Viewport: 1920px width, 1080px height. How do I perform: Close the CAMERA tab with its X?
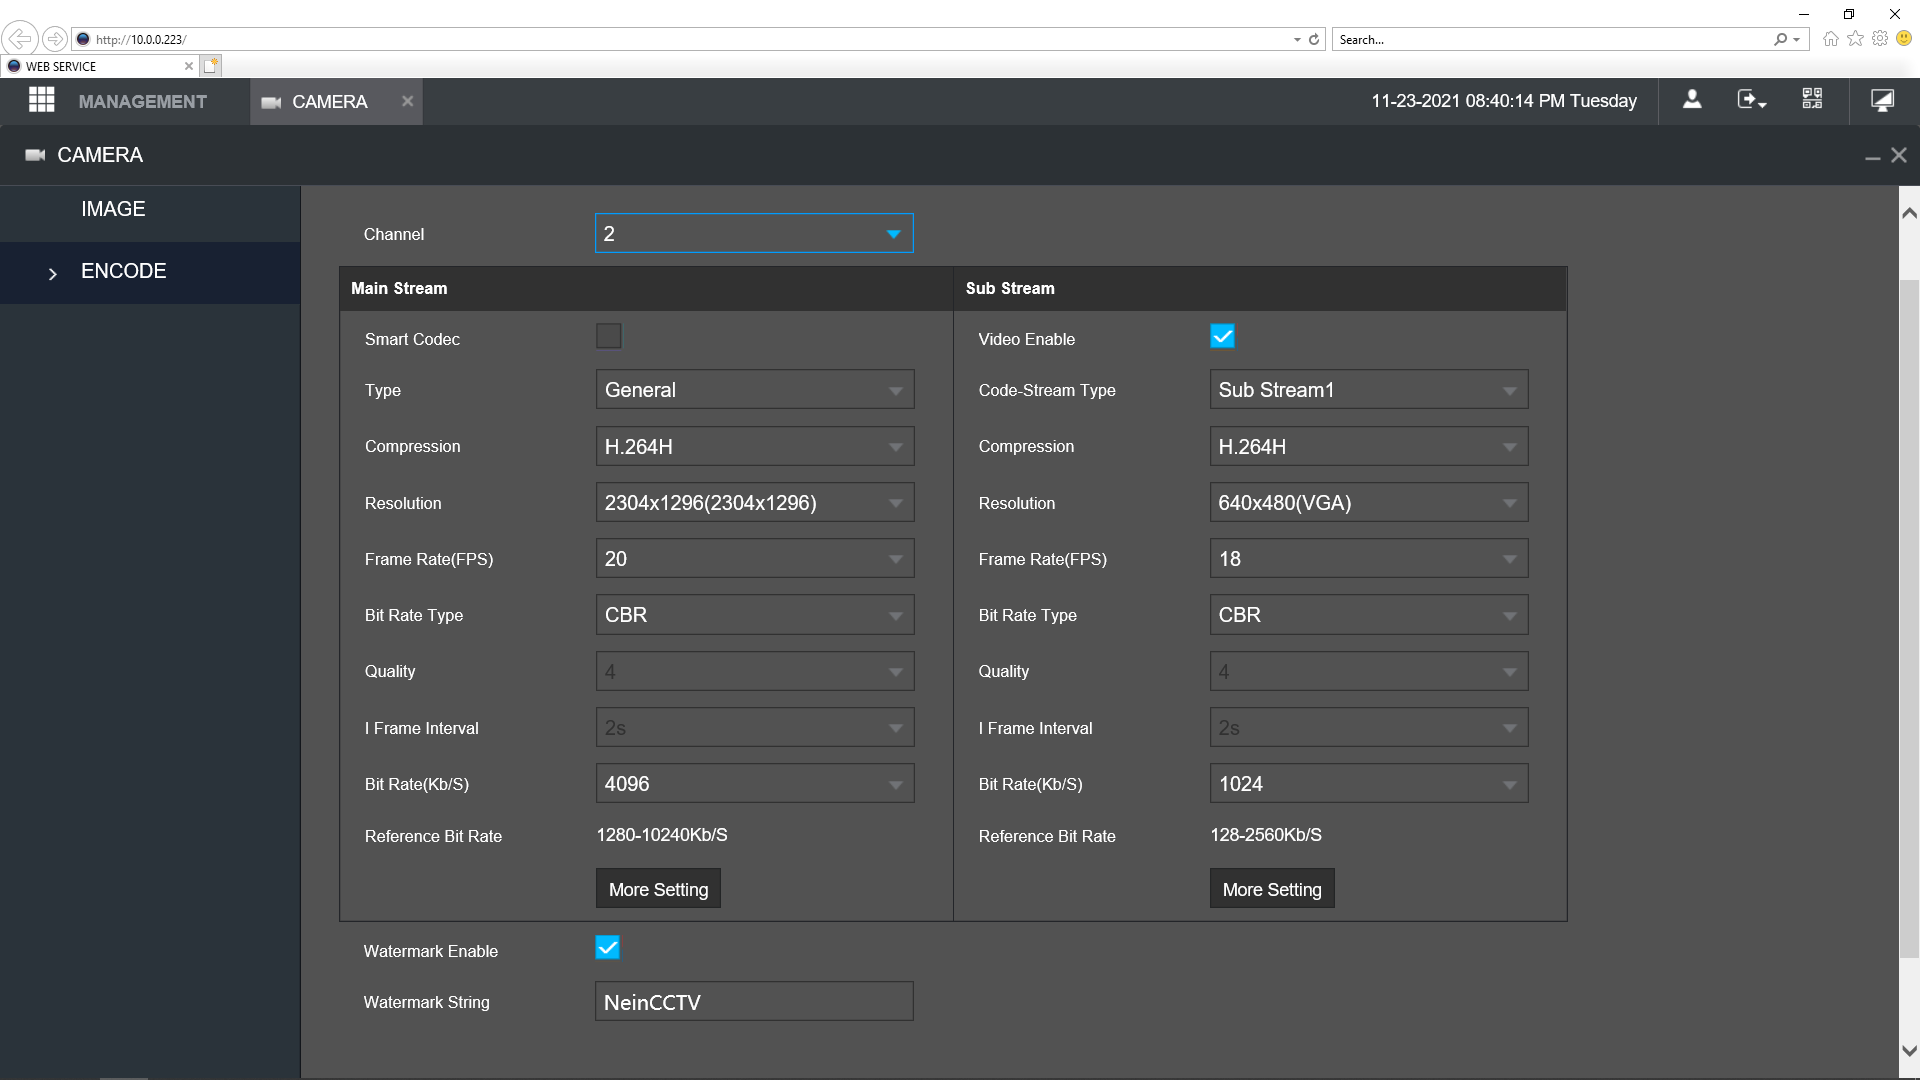[x=407, y=101]
